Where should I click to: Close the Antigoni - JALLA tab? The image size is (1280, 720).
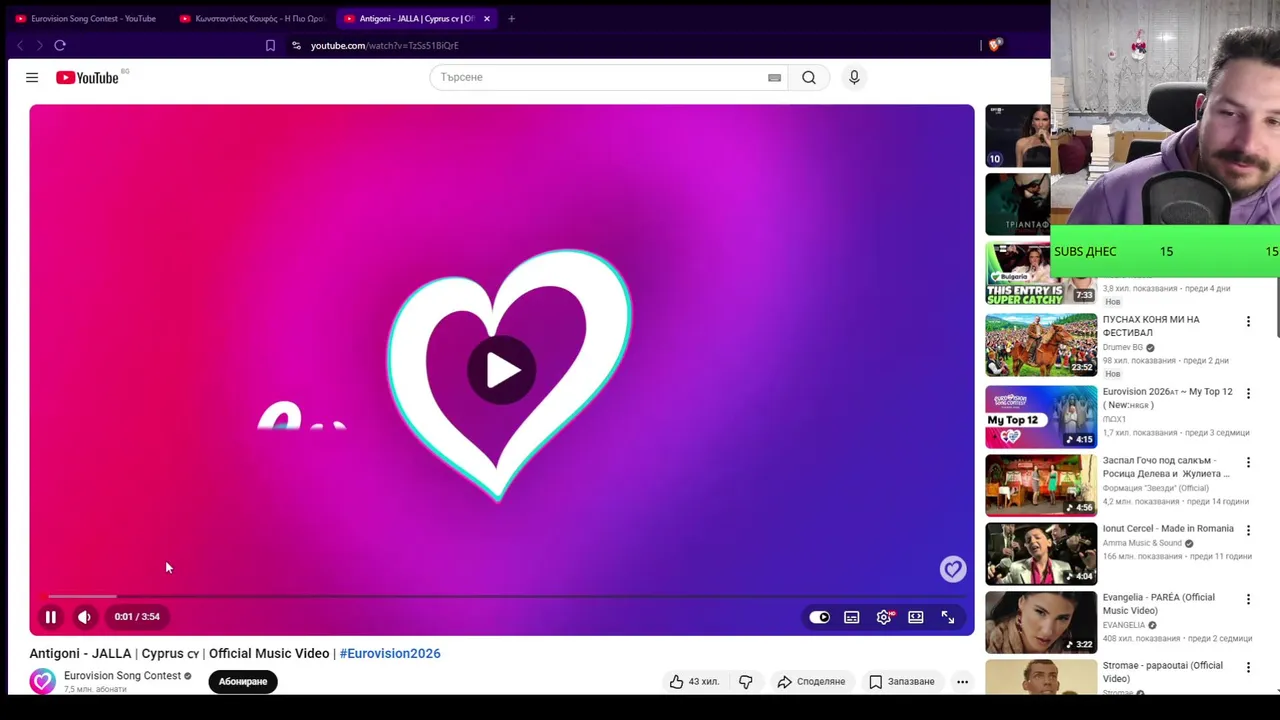tap(487, 18)
